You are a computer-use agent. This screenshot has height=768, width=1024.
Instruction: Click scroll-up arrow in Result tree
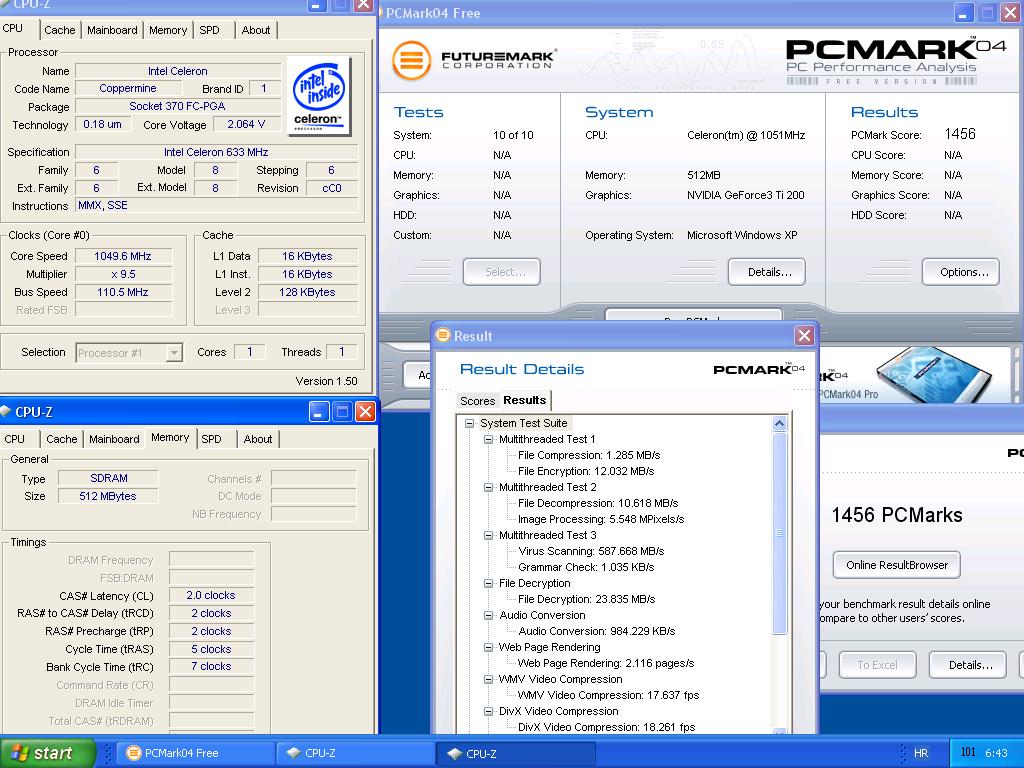pos(779,423)
